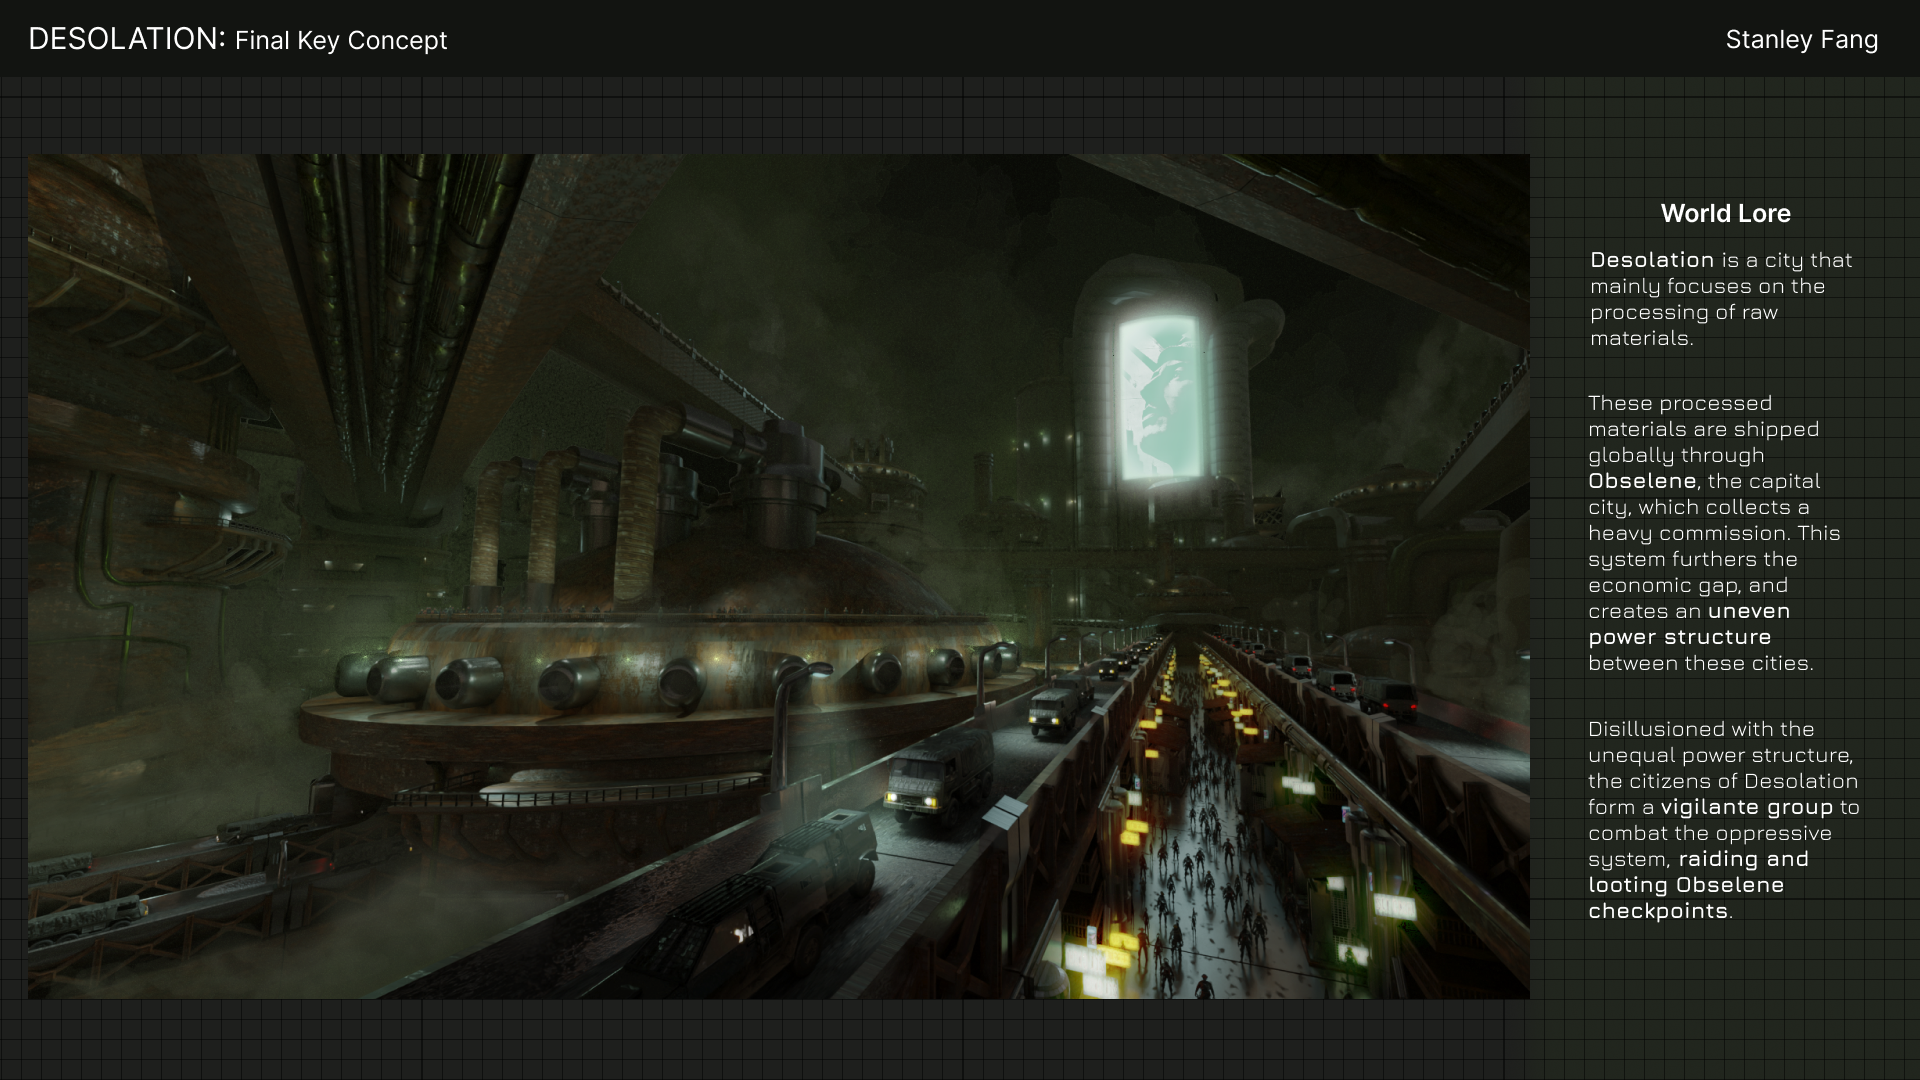Click the first lore paragraph about raw materials
Image resolution: width=1920 pixels, height=1080 pixels.
tap(1720, 299)
